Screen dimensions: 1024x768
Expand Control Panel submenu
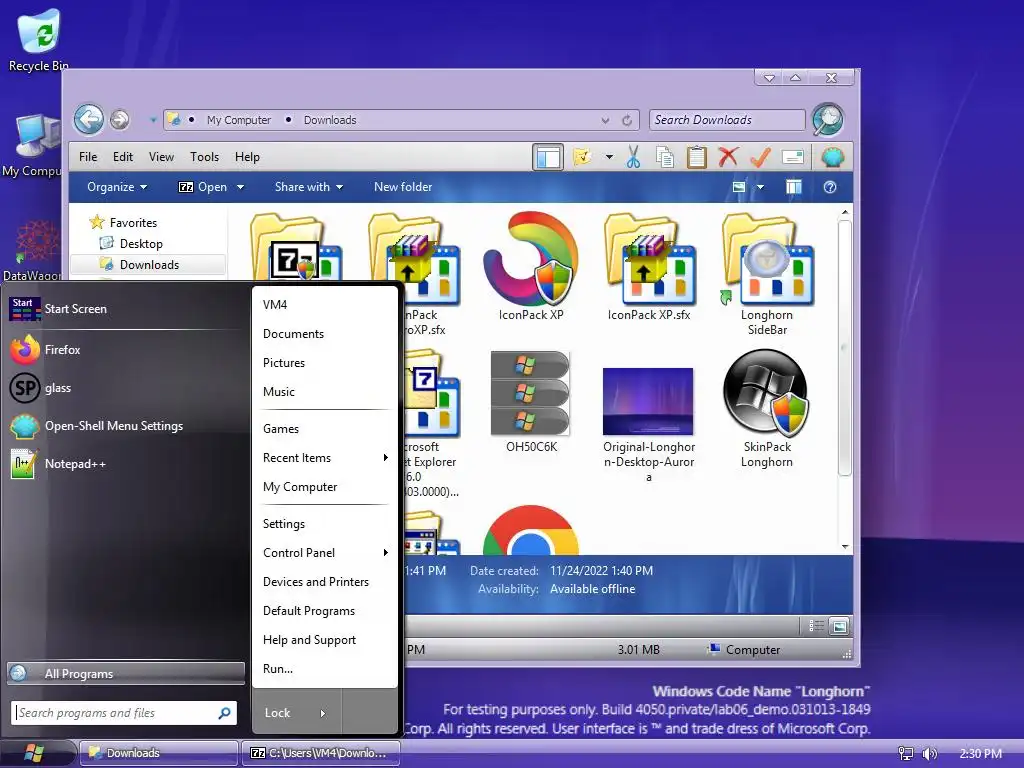point(325,552)
